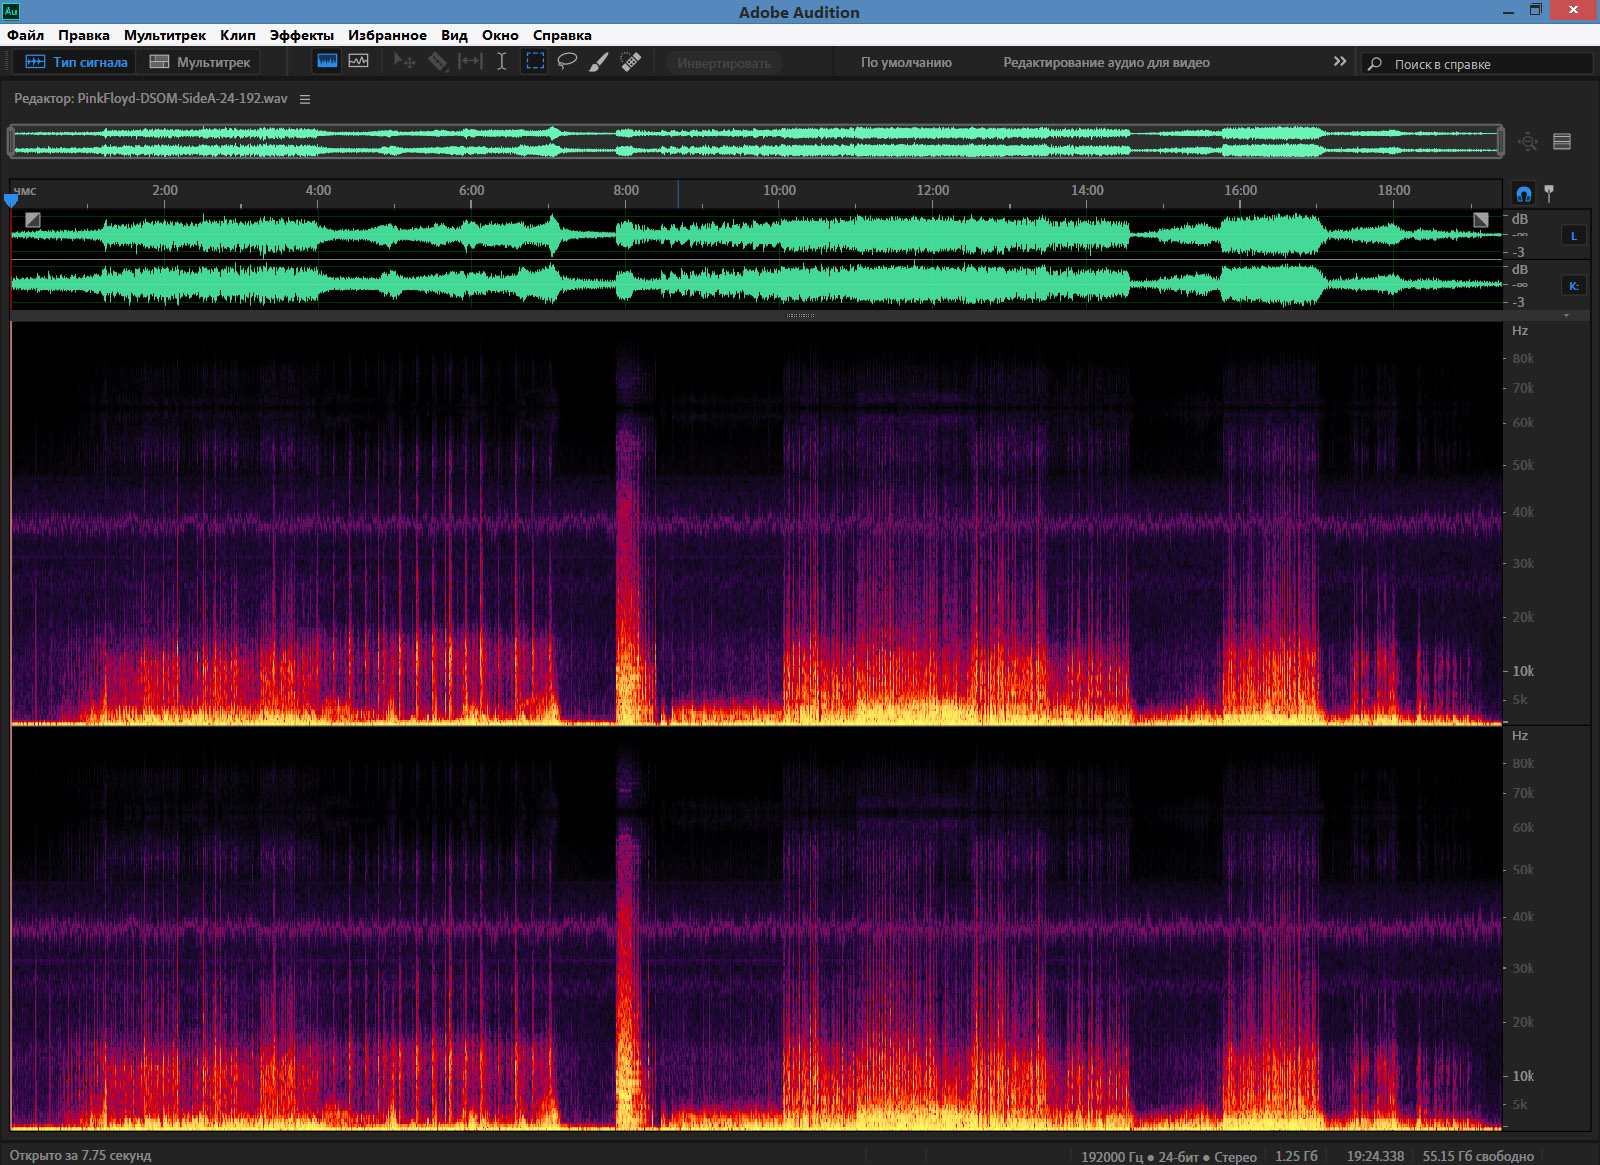Expand more workspaces with double chevron
Screen dimensions: 1600x1165
point(1340,62)
